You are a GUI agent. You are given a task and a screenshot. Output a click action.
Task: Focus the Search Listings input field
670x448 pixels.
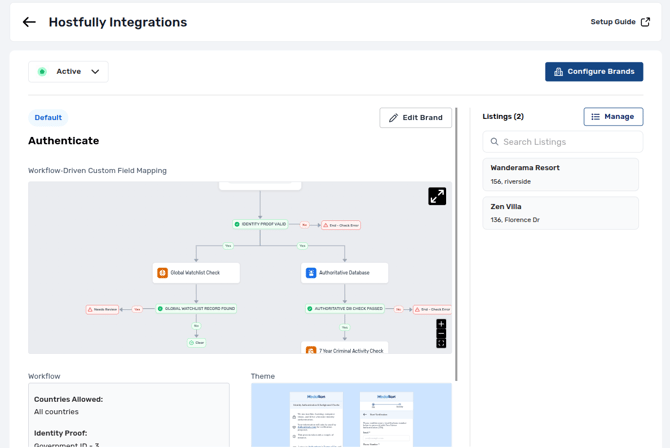coord(563,142)
